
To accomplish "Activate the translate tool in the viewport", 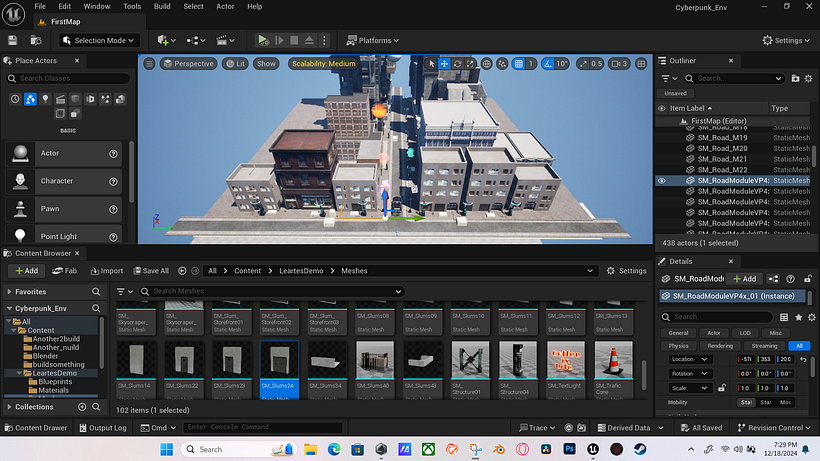I will [444, 64].
